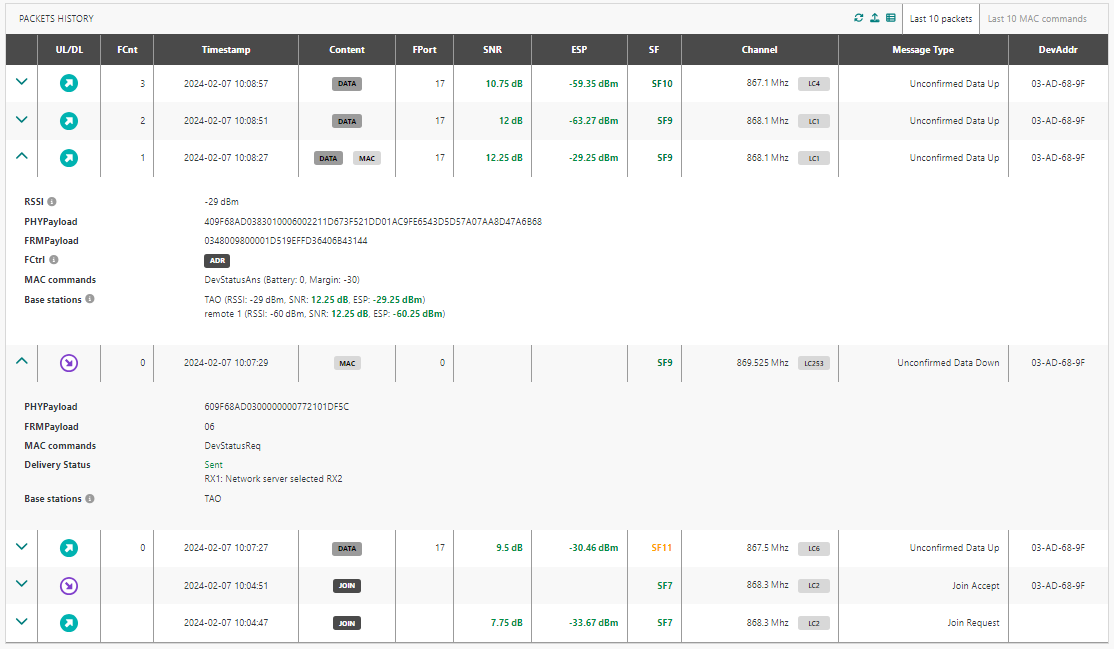Collapse the Unconfirmed Data Down row
The image size is (1114, 649).
click(x=22, y=362)
